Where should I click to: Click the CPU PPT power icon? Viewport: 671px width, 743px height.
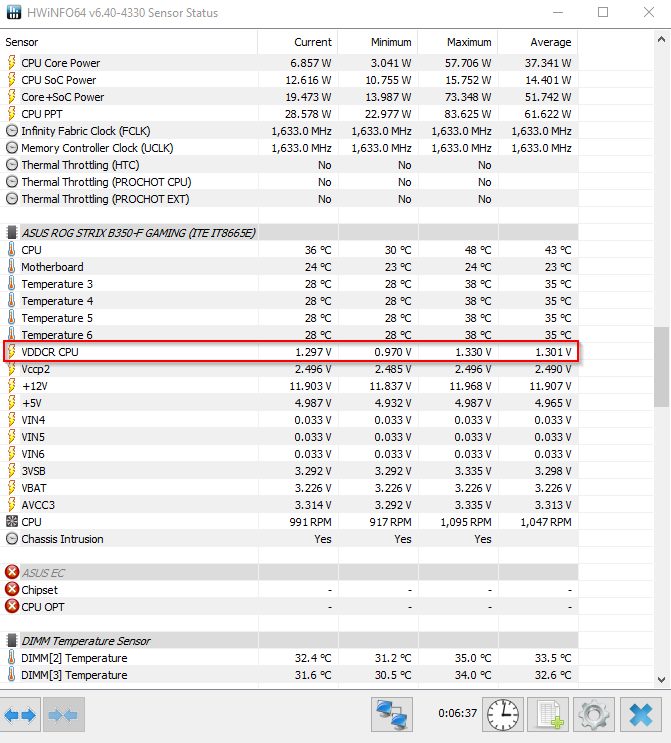click(x=11, y=114)
